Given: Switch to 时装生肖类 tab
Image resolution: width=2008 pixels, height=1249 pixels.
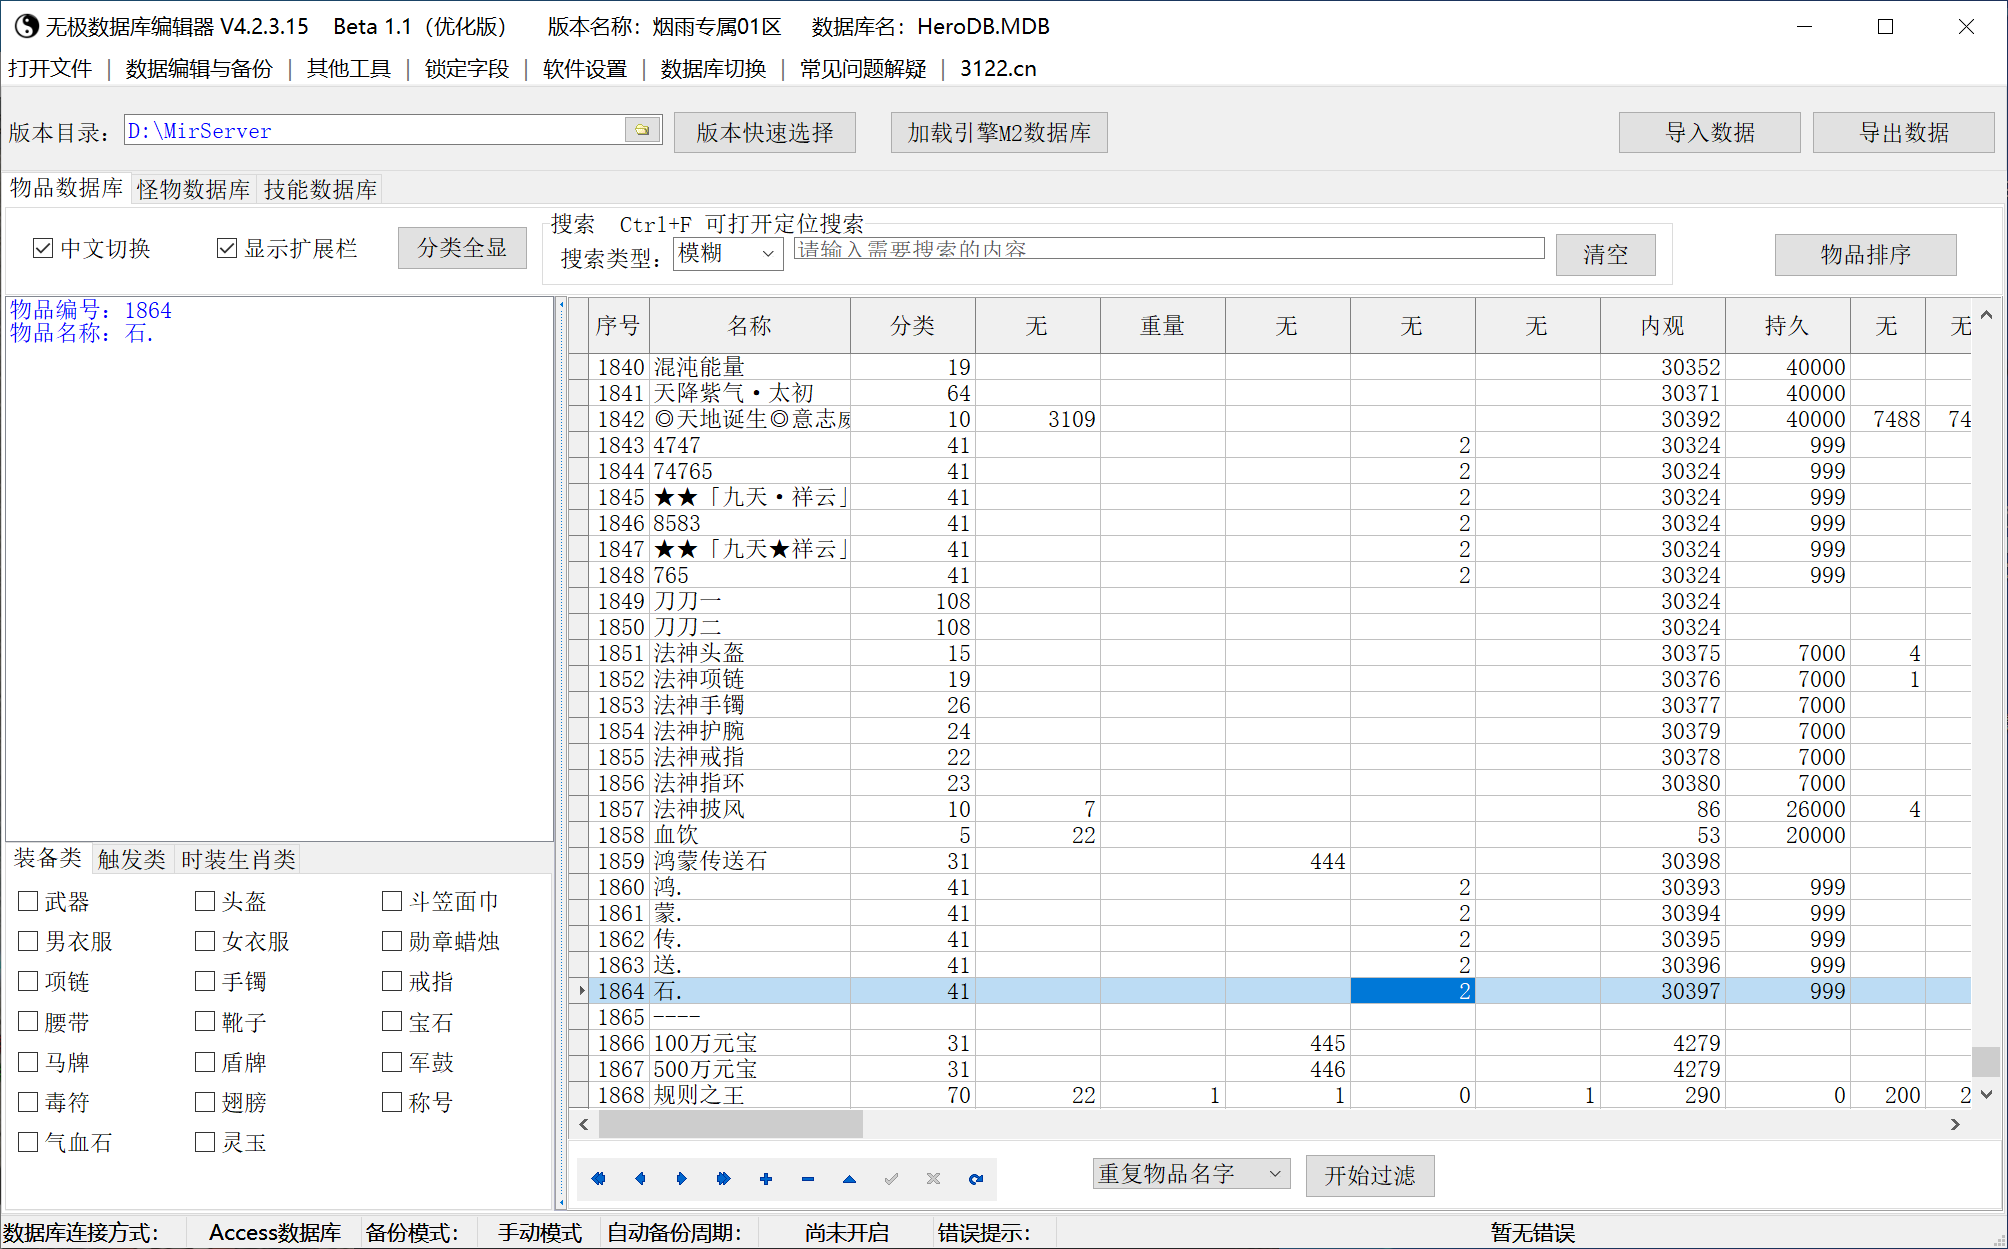Looking at the screenshot, I should point(239,859).
